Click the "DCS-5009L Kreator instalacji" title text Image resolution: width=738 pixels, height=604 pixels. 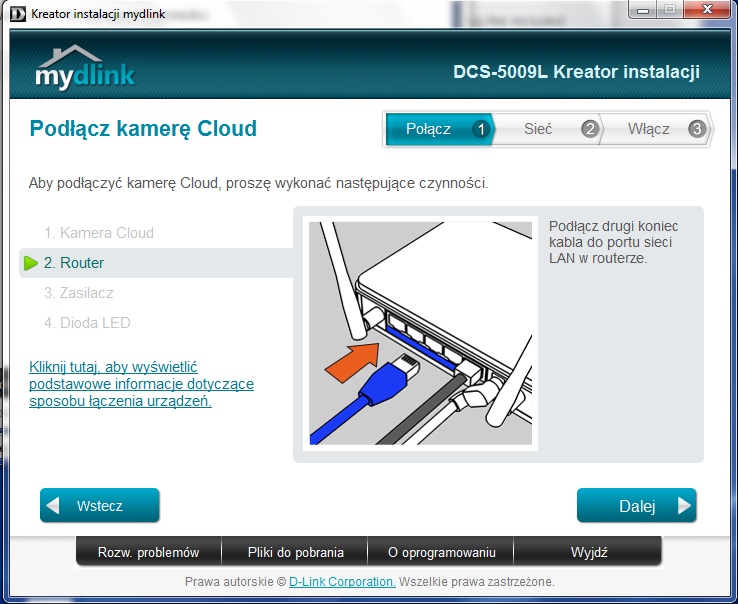[x=576, y=72]
